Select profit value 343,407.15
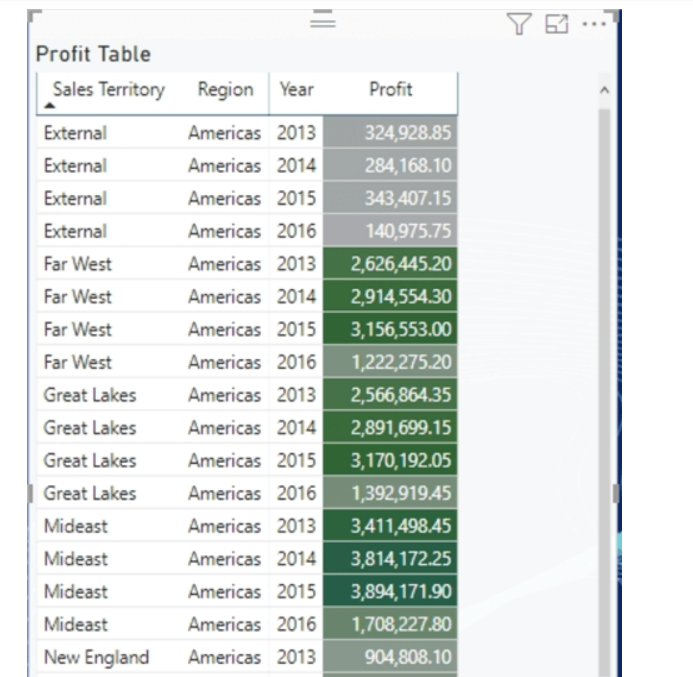Screen dimensions: 693x677 (x=407, y=198)
